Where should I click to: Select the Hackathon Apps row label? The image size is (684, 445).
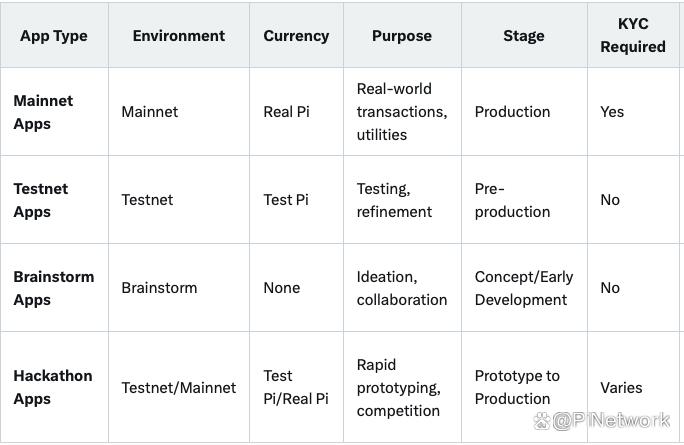pos(52,387)
